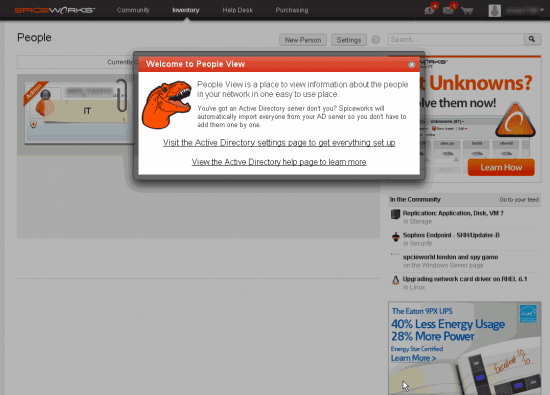The image size is (550, 395).
Task: Click 'in Linux' category text
Action: pyautogui.click(x=414, y=287)
